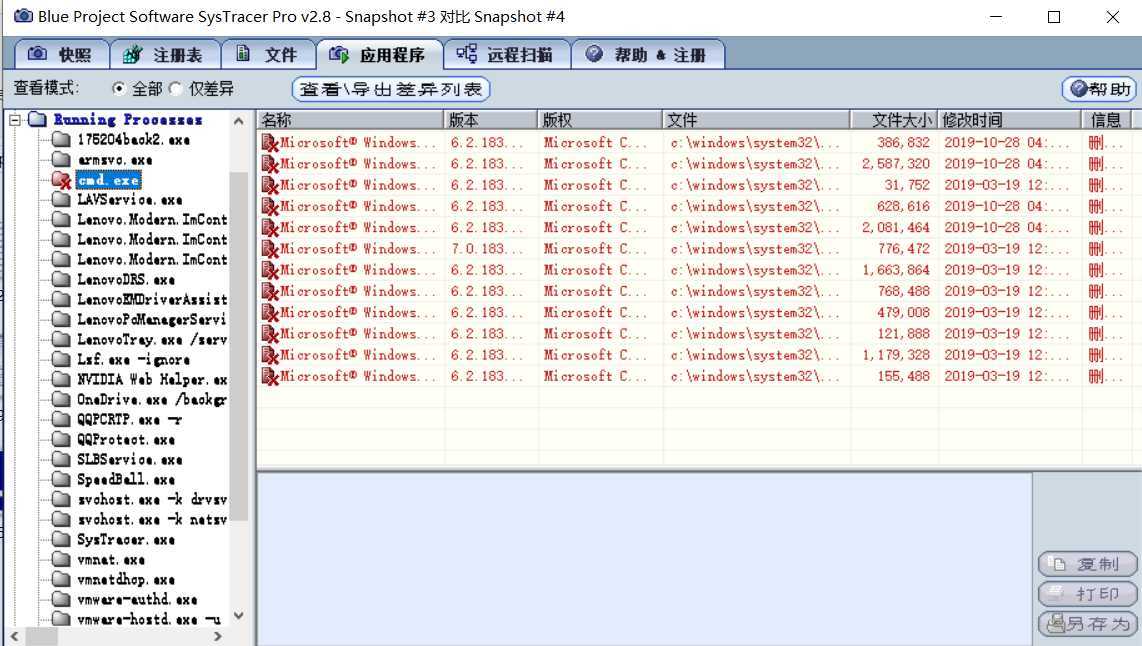Screen dimensions: 1142x646
Task: Sort by the 修改时间 column header
Action: click(1009, 119)
